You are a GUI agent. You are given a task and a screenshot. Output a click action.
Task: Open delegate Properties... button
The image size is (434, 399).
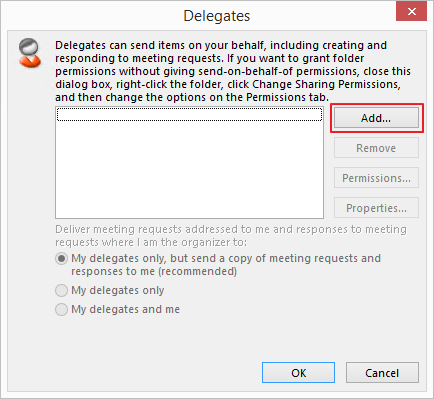(376, 208)
